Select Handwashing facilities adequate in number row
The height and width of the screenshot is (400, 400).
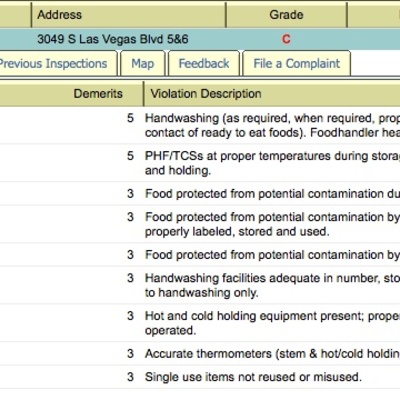click(200, 285)
